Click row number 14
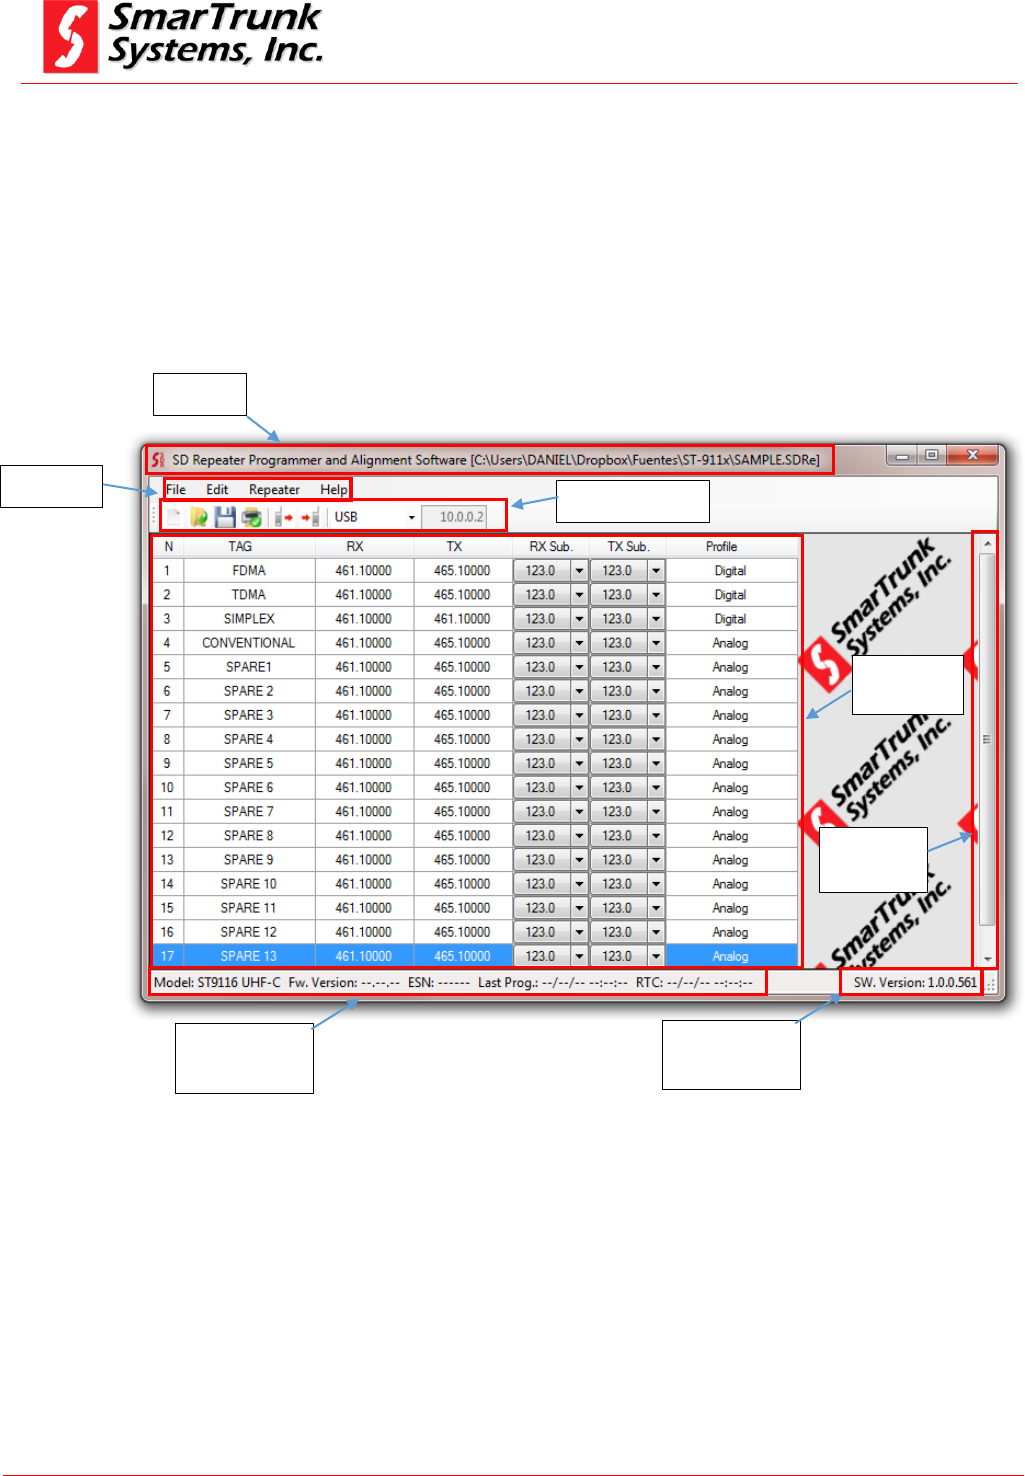Screen dimensions: 1025x1476 coord(167,884)
